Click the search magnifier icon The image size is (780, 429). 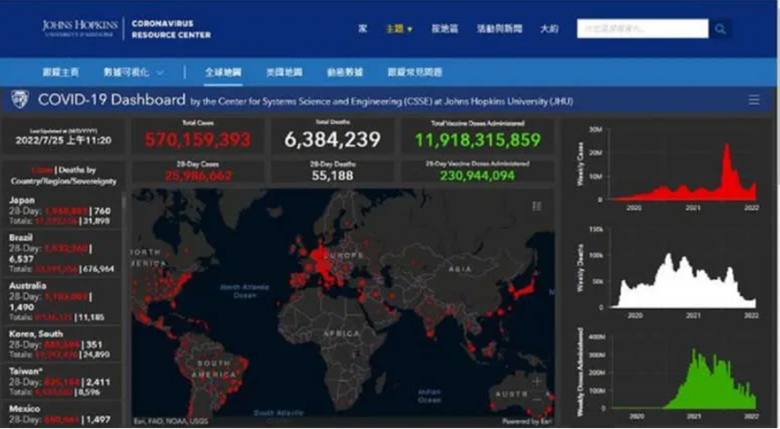pos(720,29)
